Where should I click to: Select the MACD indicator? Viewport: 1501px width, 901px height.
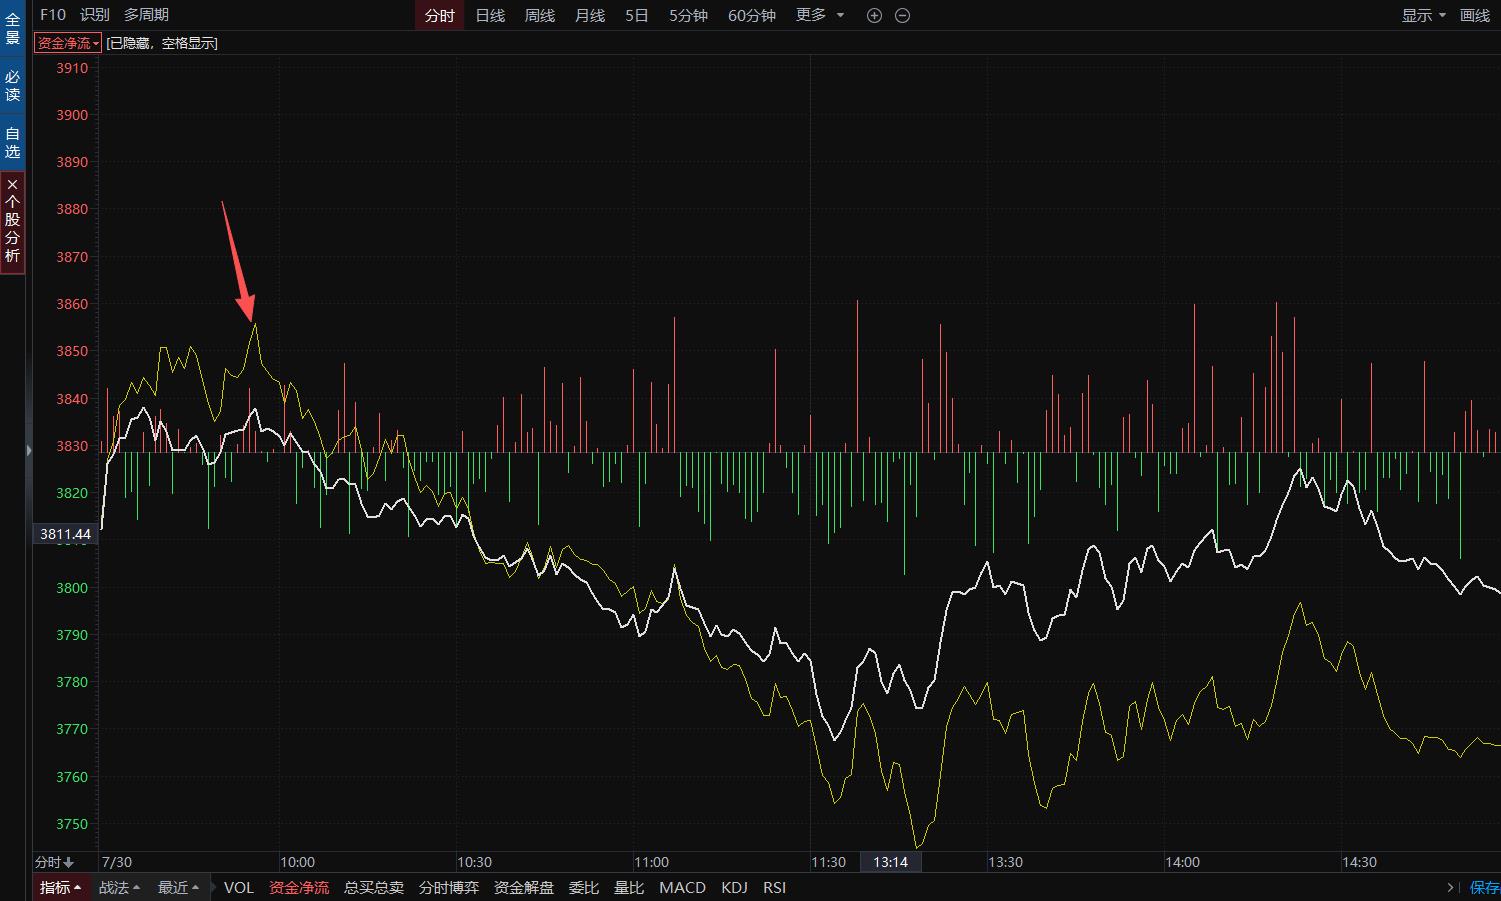point(682,887)
